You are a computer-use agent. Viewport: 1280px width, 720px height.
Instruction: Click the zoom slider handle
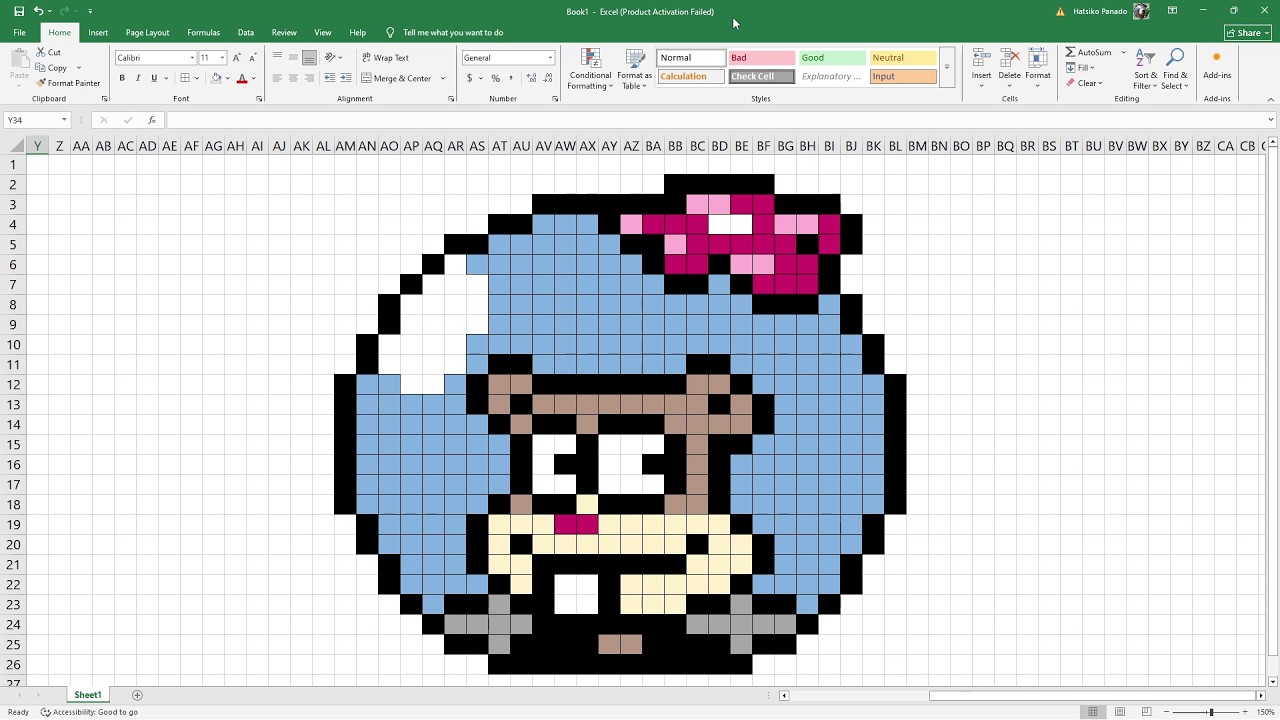pos(1210,712)
